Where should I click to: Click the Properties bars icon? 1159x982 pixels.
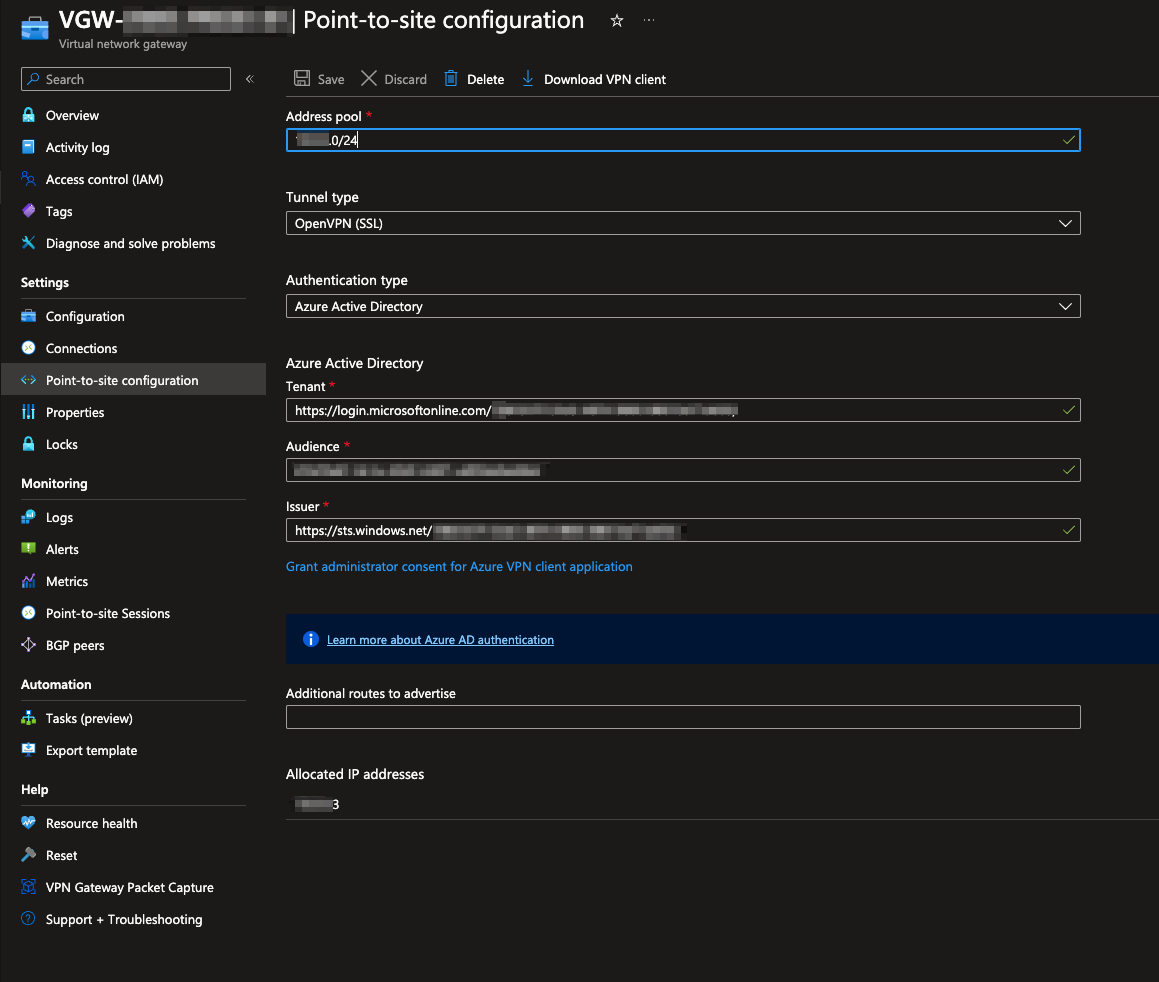pos(28,412)
